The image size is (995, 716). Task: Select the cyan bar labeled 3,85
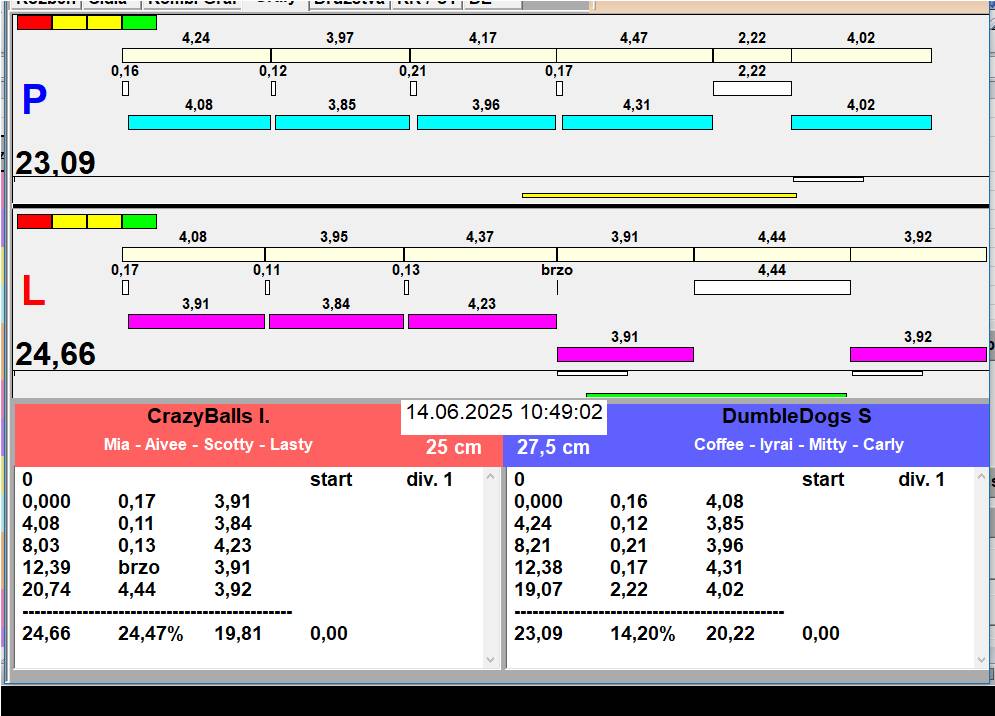342,123
